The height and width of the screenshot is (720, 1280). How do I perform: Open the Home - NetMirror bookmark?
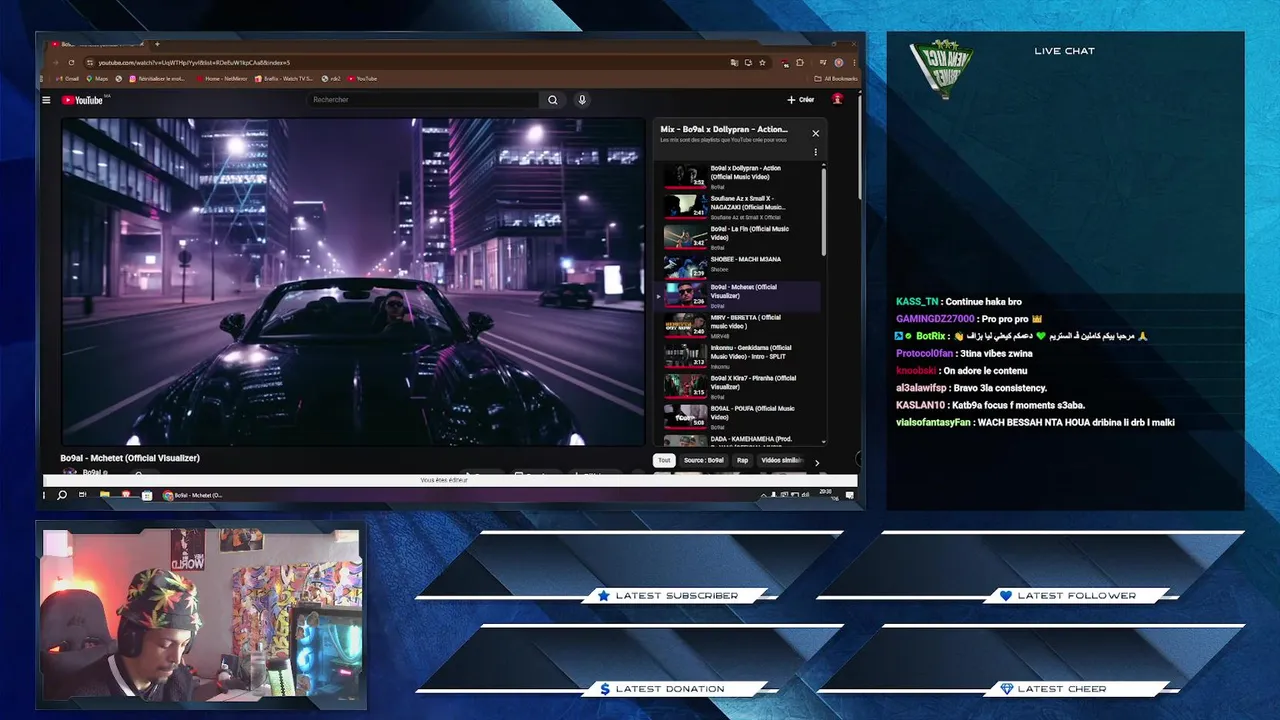coord(222,78)
